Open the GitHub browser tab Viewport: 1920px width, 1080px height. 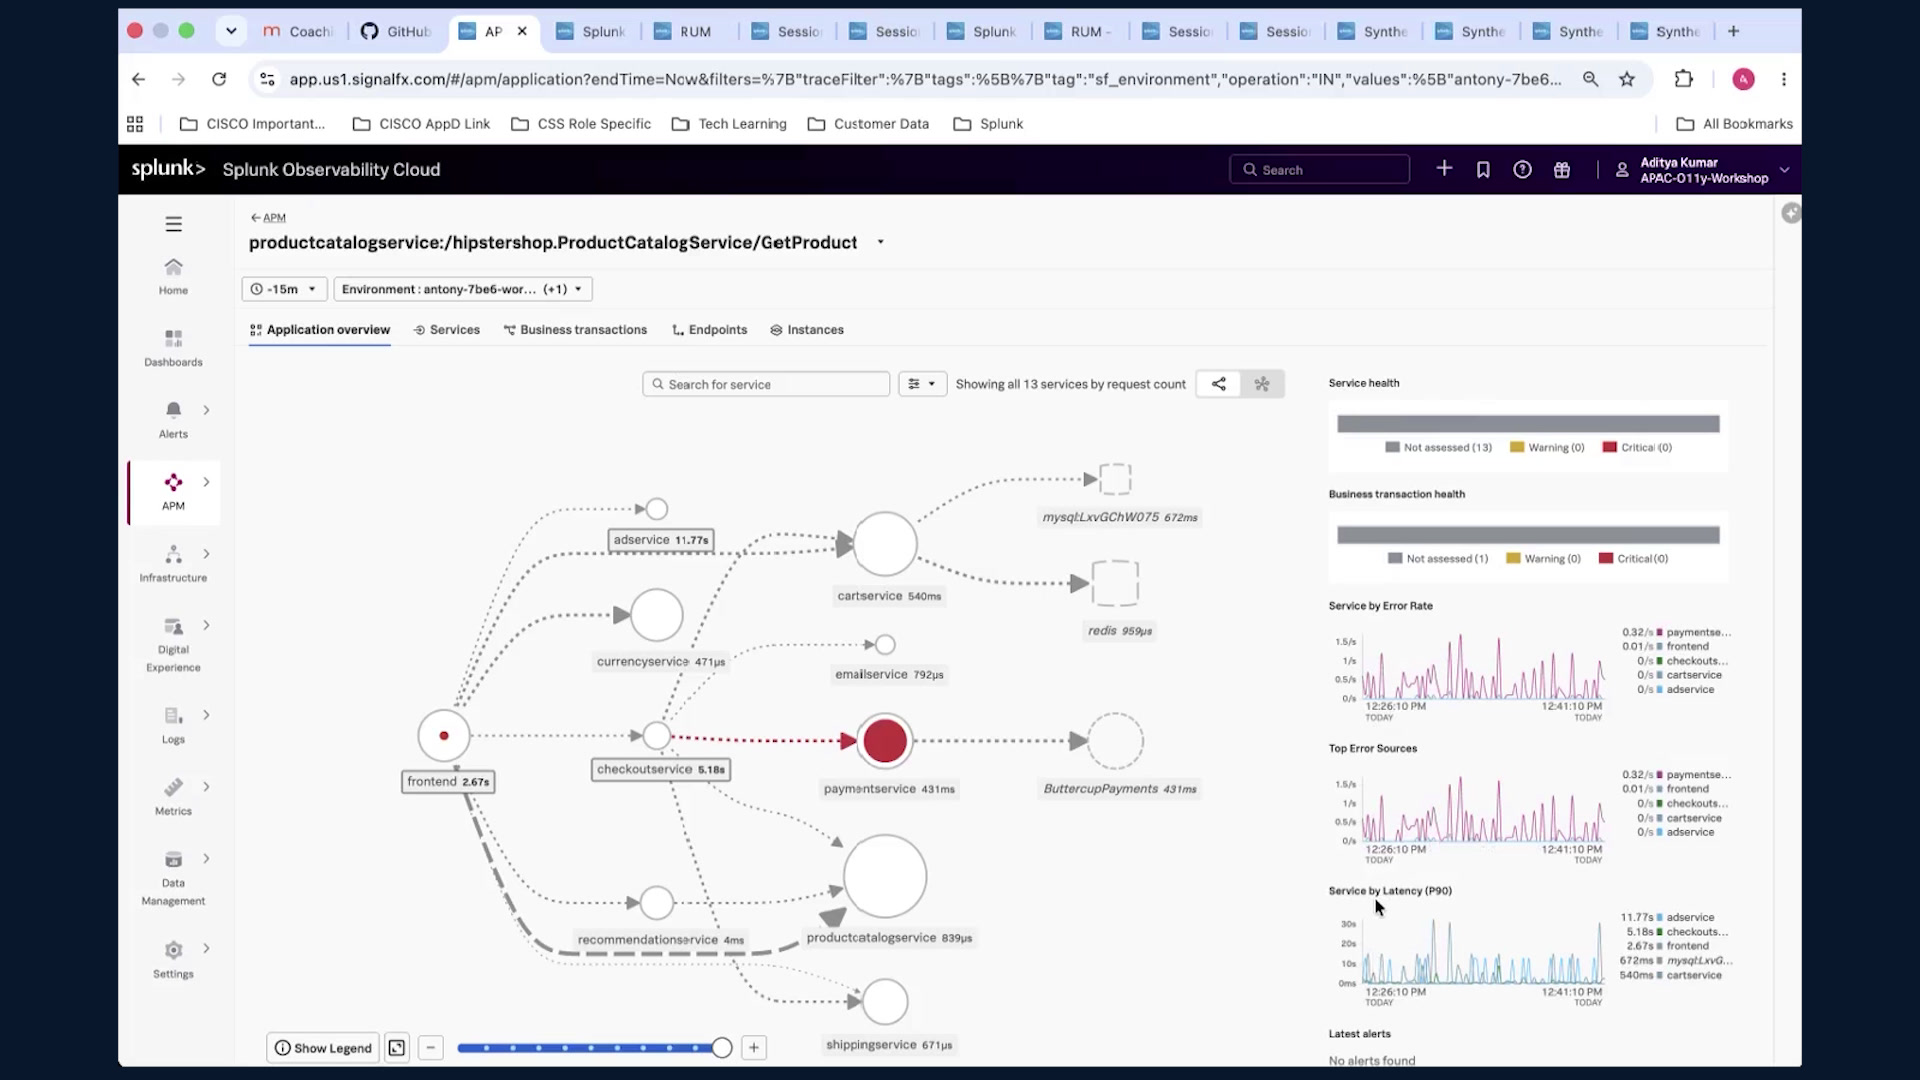tap(396, 31)
